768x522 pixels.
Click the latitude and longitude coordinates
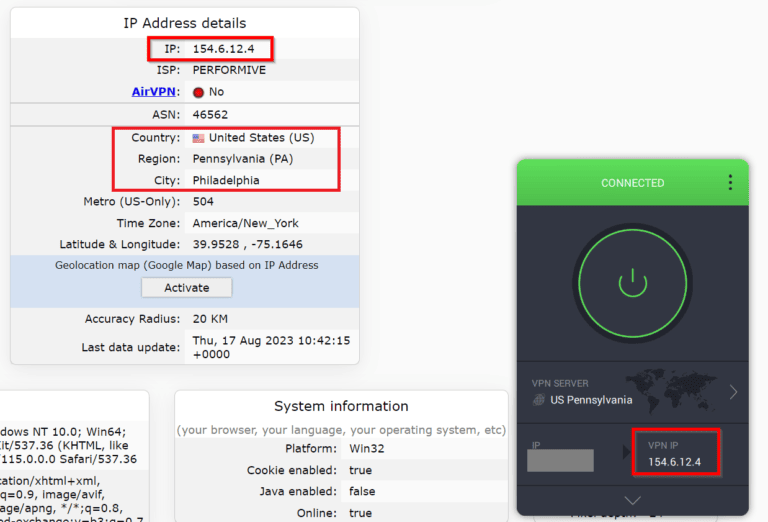247,244
